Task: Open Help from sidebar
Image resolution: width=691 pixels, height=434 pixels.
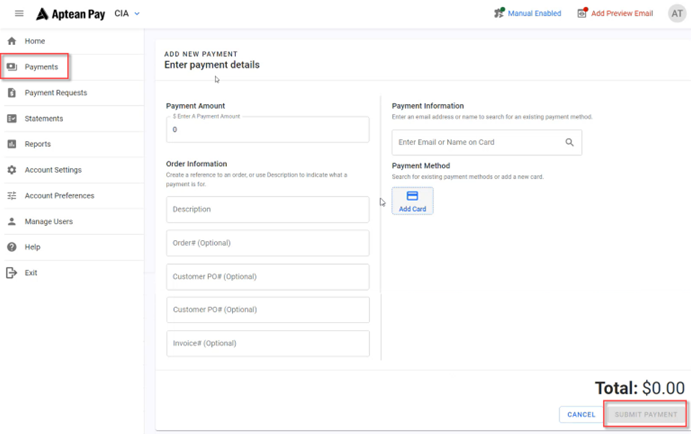Action: pos(32,247)
